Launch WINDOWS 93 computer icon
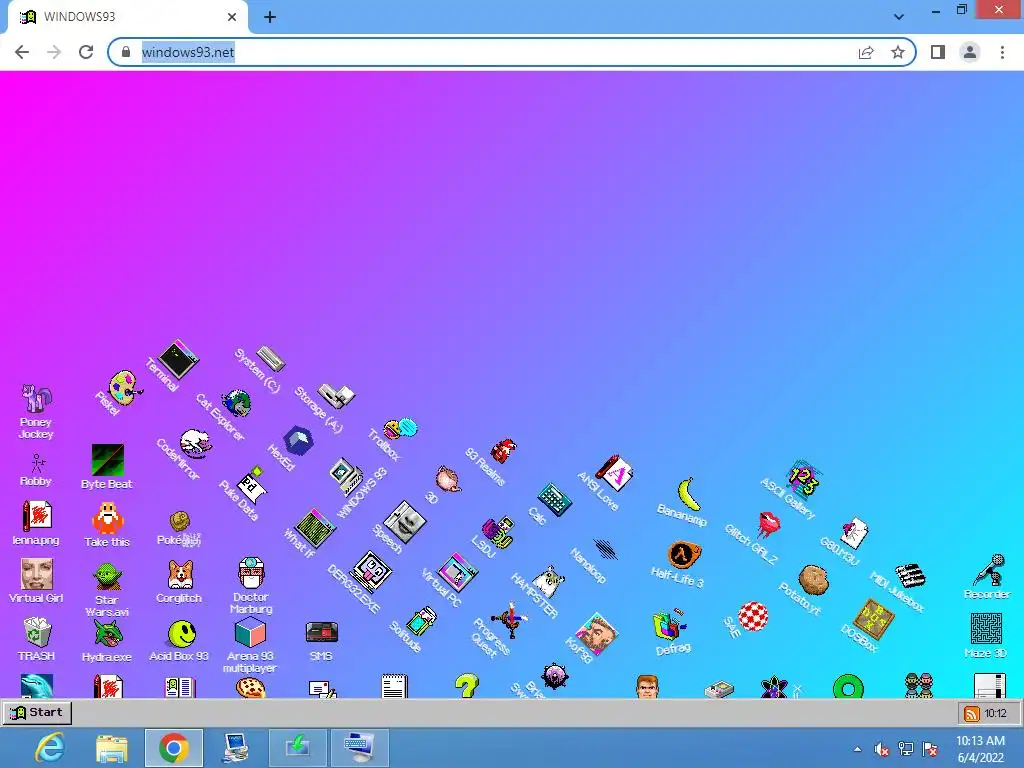The image size is (1024, 768). (346, 476)
